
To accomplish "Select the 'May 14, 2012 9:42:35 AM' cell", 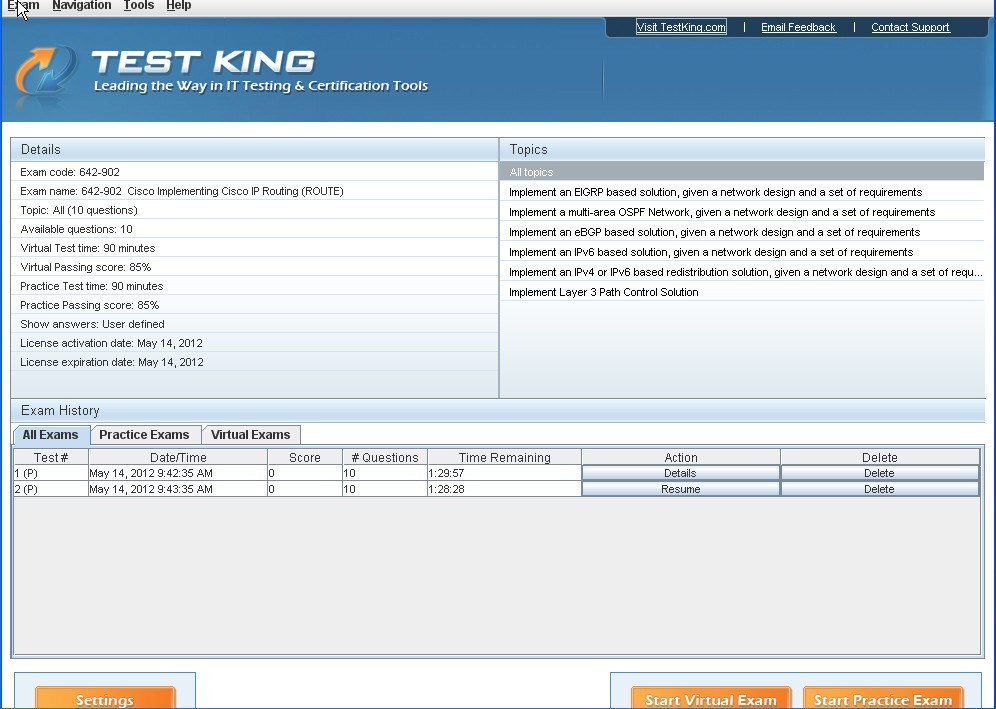I will pyautogui.click(x=178, y=473).
